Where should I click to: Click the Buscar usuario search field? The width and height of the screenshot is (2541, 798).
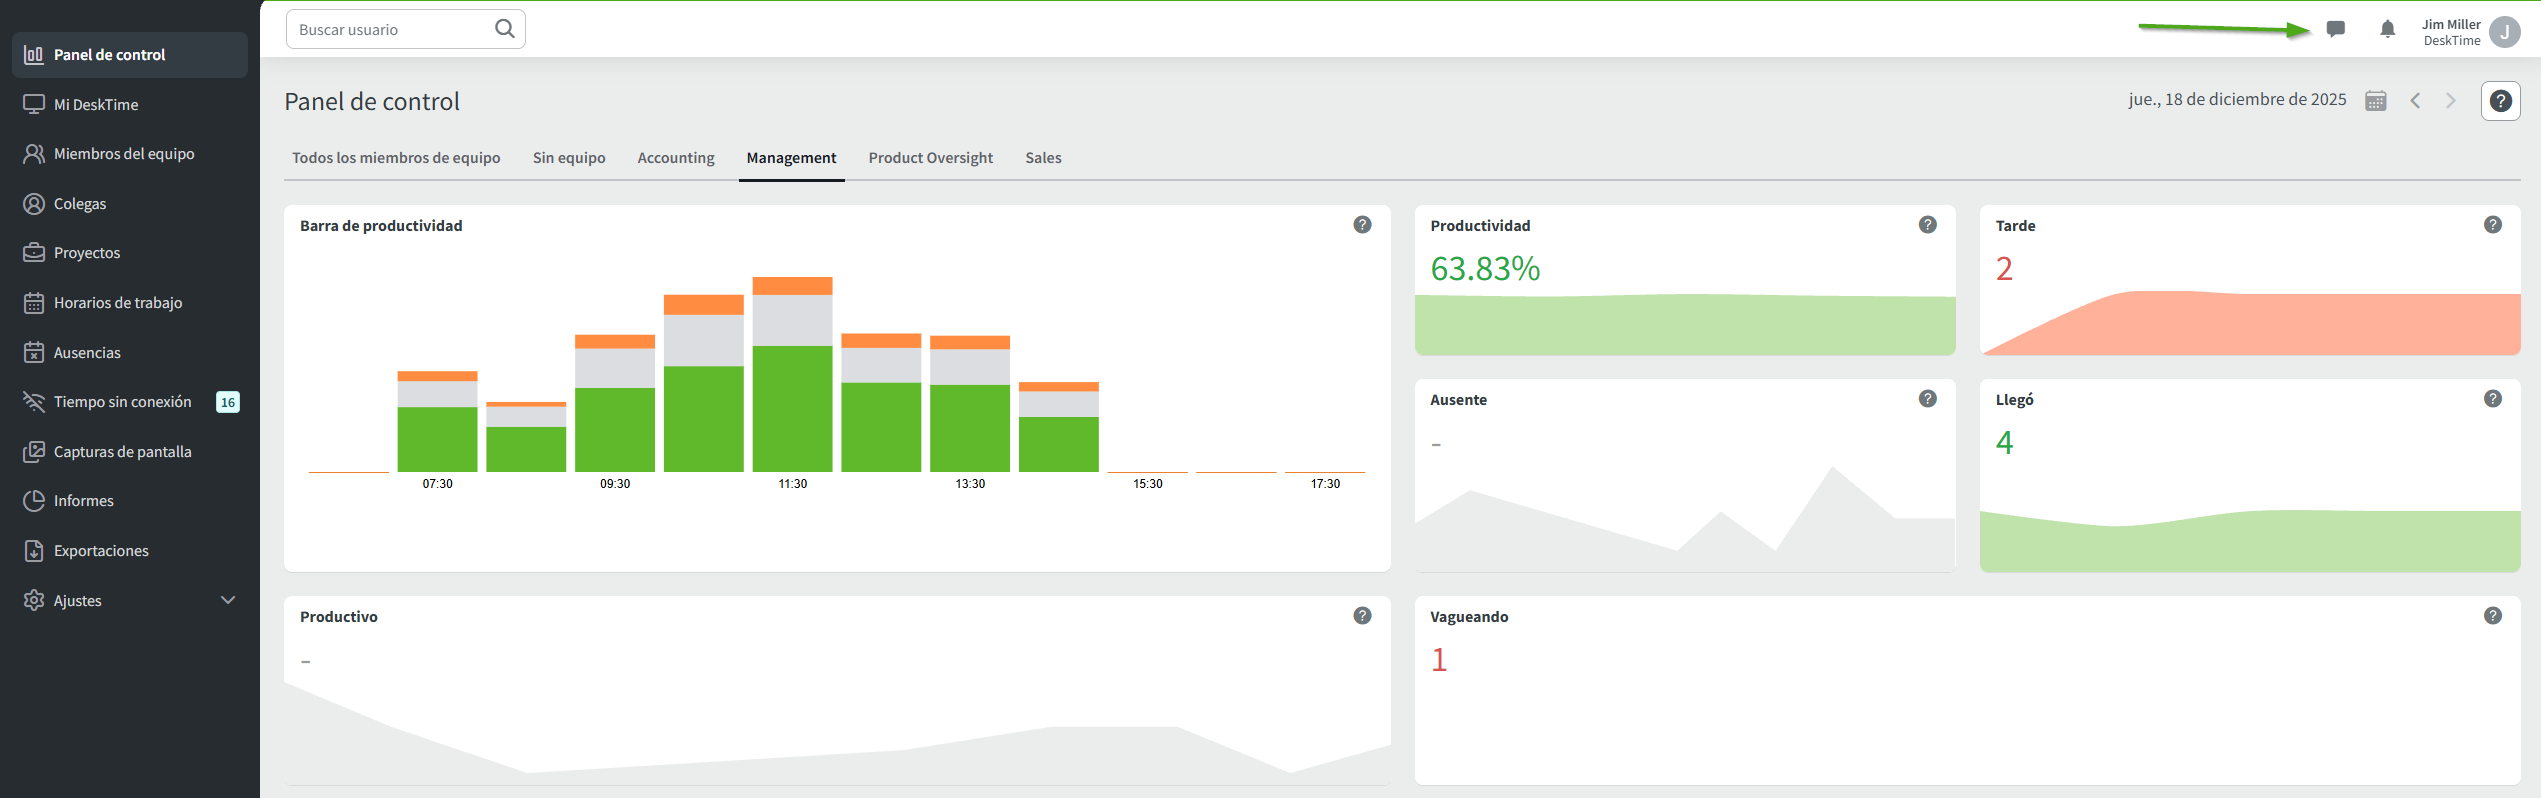[x=390, y=30]
